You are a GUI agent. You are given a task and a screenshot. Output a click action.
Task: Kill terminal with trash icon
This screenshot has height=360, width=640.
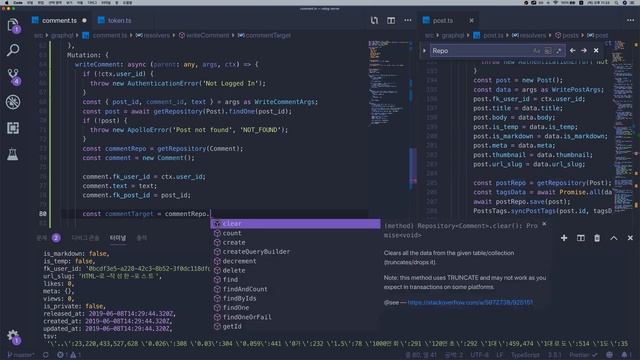click(597, 238)
